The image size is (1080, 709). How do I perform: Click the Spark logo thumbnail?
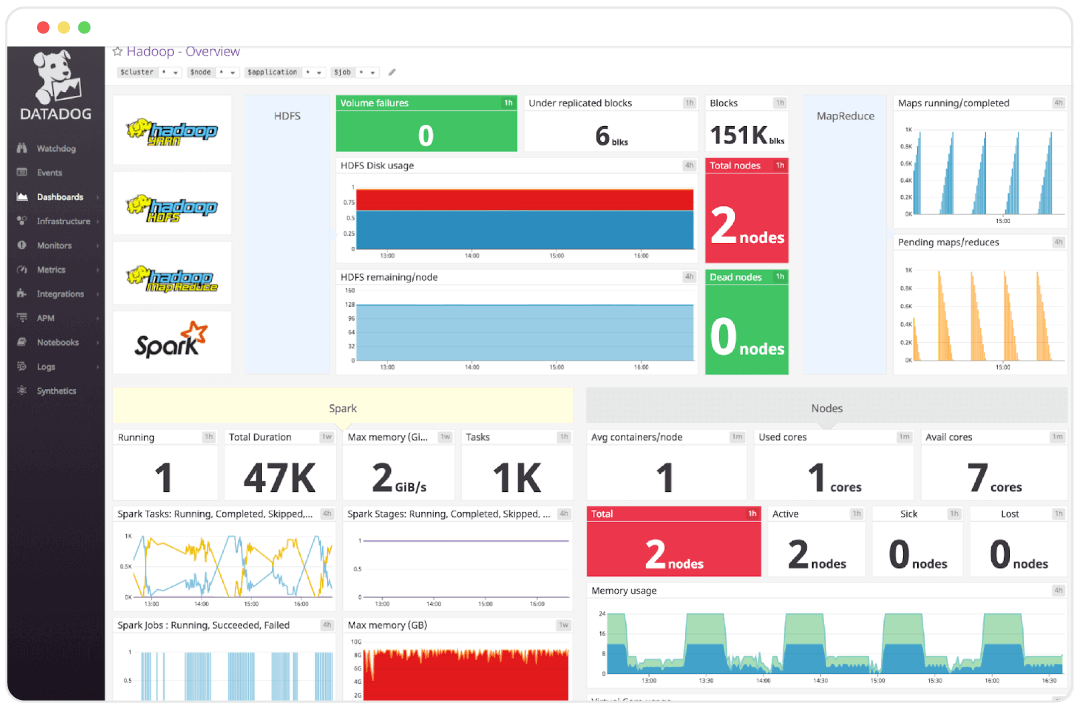171,342
